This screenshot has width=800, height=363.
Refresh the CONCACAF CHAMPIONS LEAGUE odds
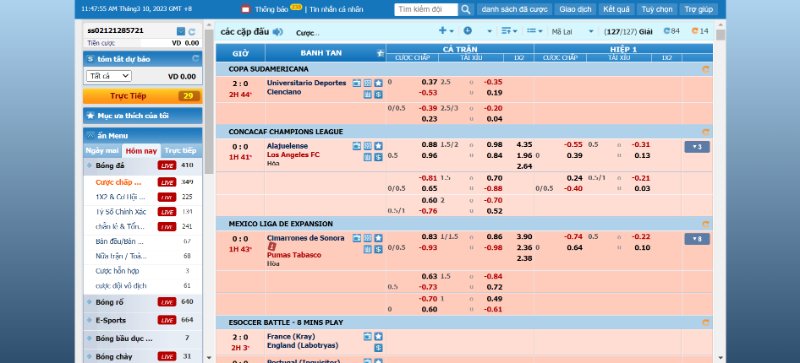tap(706, 132)
